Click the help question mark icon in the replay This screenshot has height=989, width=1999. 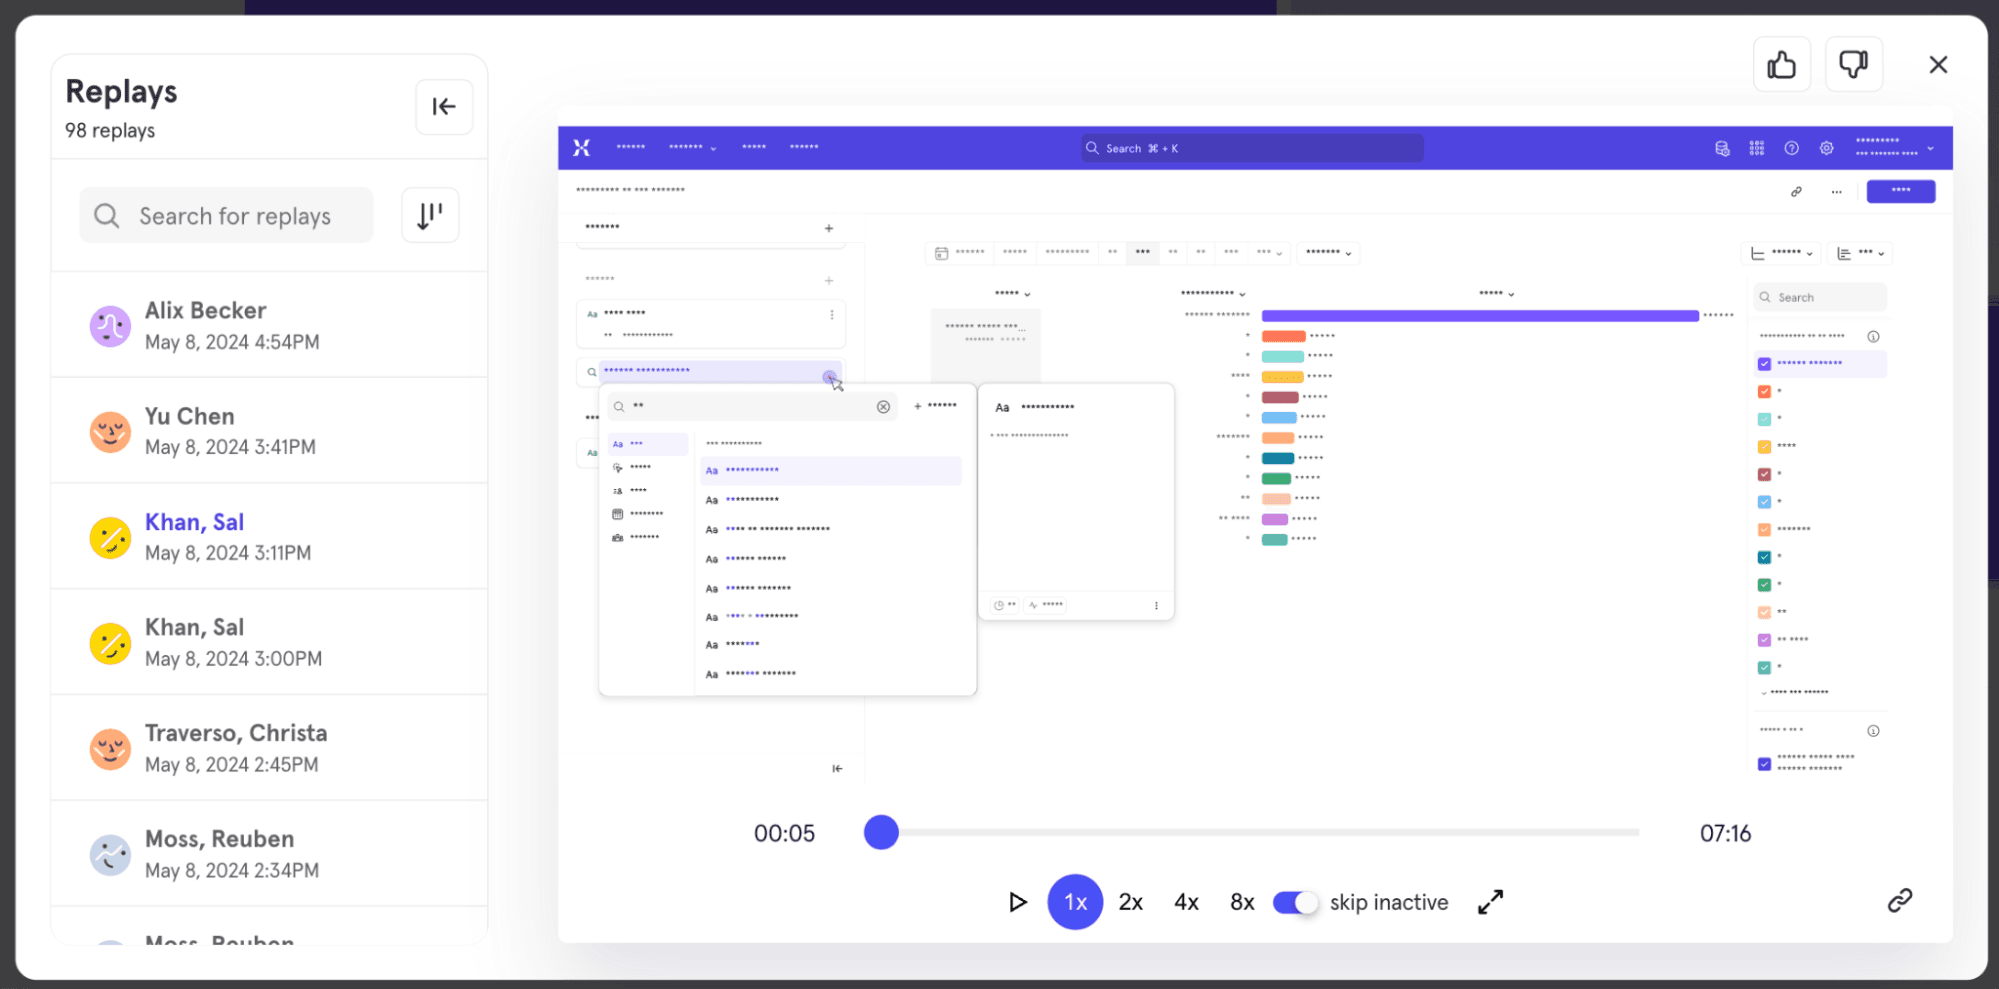point(1791,148)
